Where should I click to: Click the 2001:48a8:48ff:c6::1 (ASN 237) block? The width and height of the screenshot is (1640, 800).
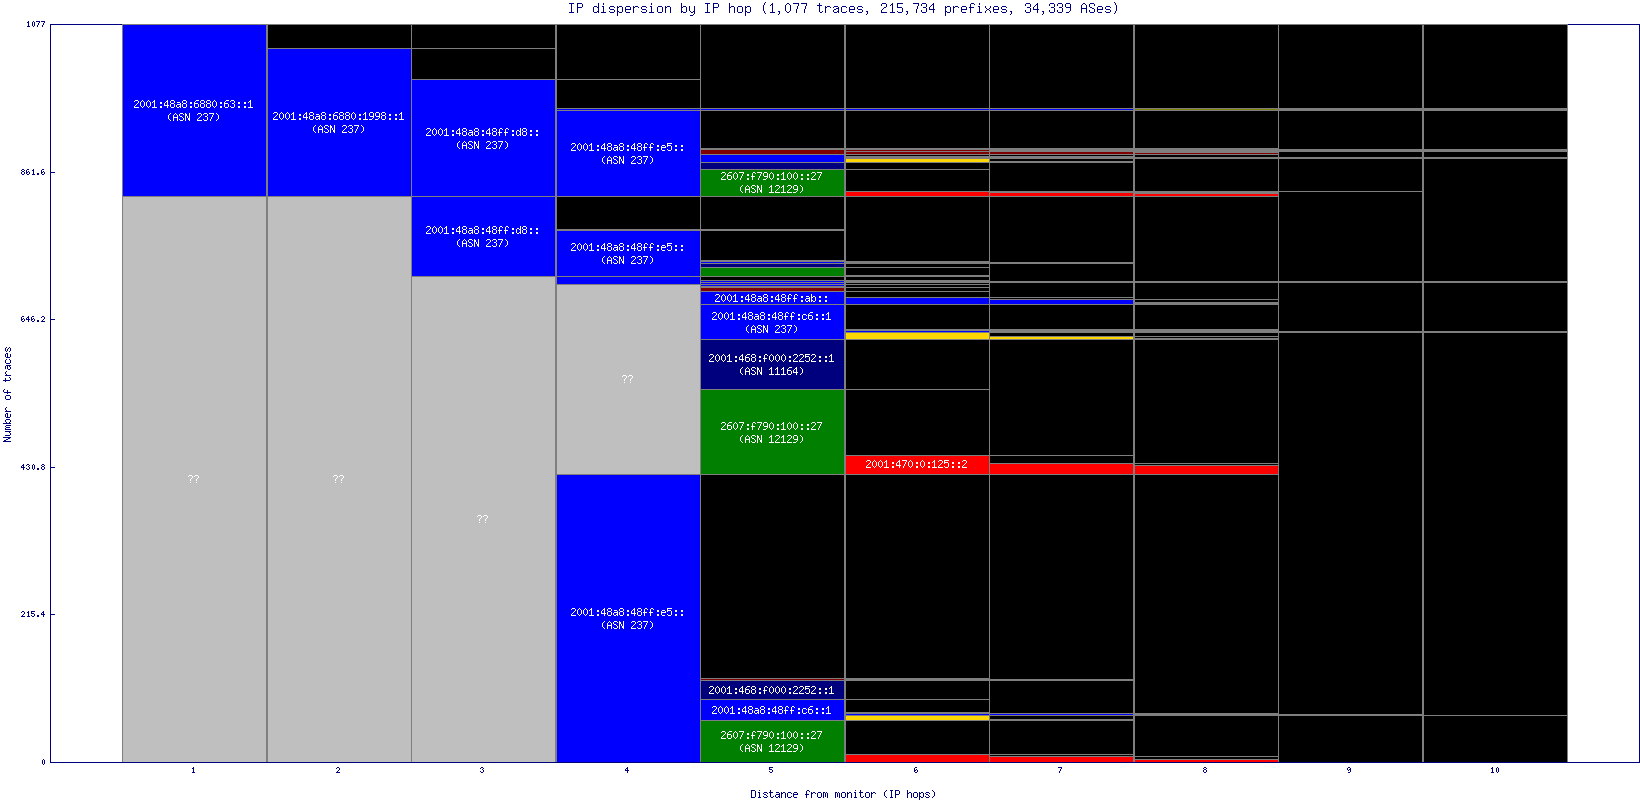tap(772, 322)
